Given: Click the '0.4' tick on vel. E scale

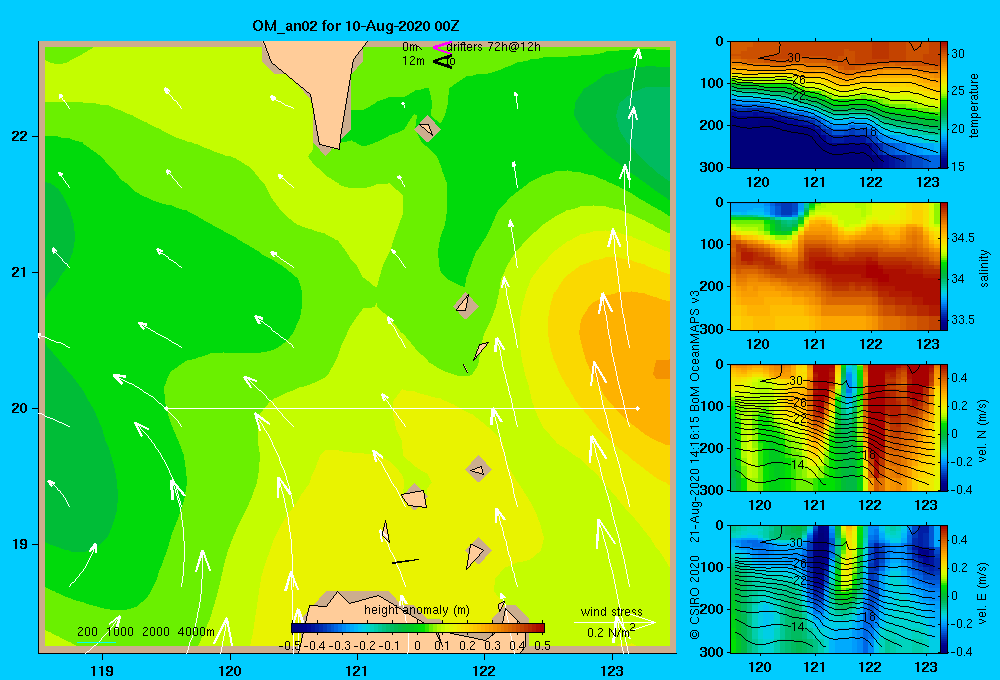Looking at the screenshot, I should point(959,540).
